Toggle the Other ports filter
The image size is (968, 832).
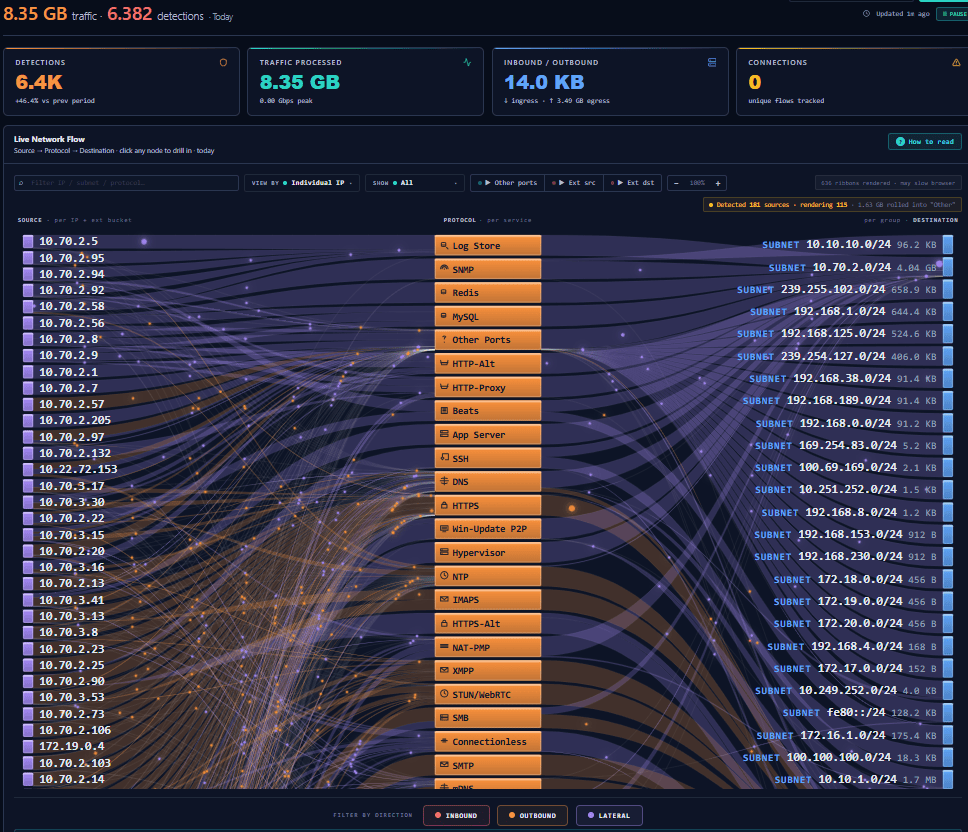pyautogui.click(x=507, y=183)
